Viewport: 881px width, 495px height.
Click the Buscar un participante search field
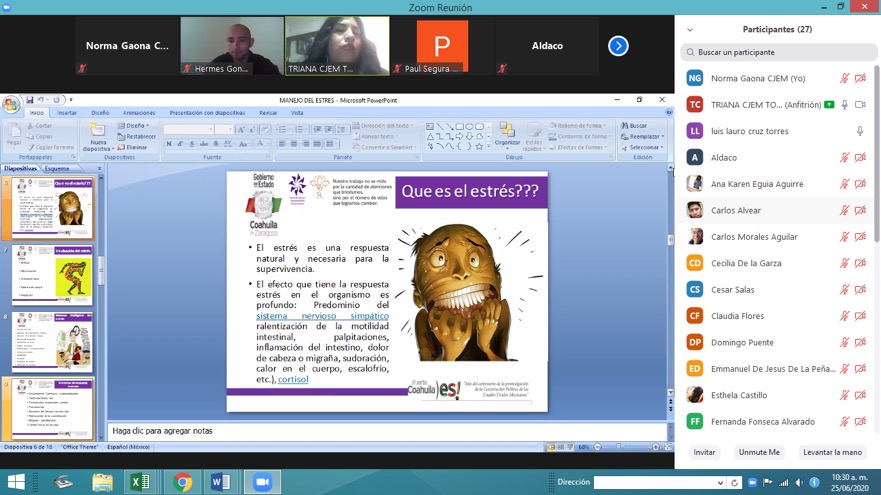click(x=778, y=52)
